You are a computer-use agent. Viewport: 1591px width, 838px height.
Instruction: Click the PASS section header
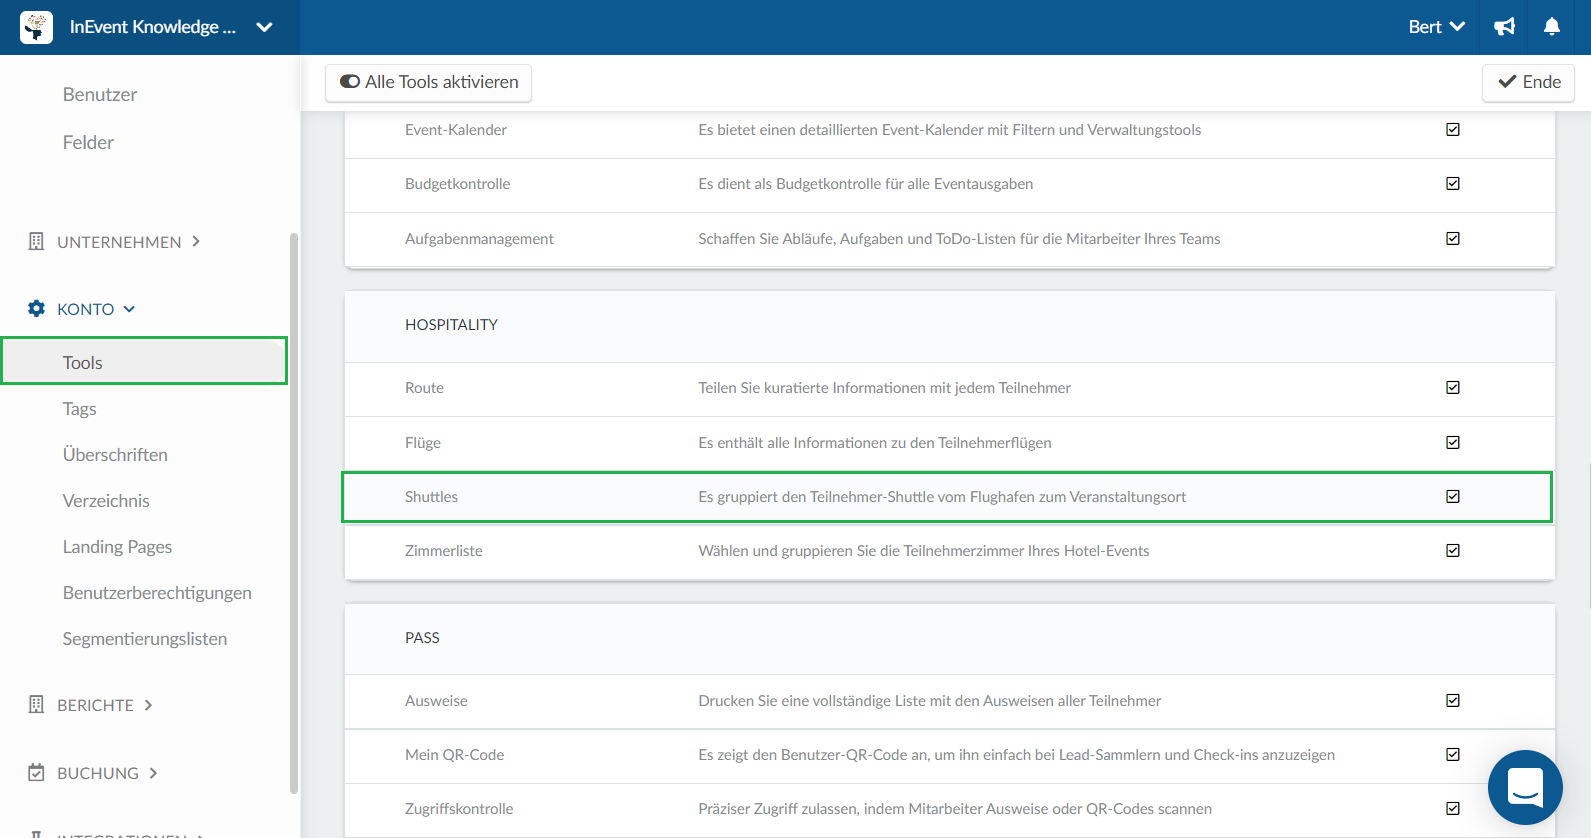[422, 637]
